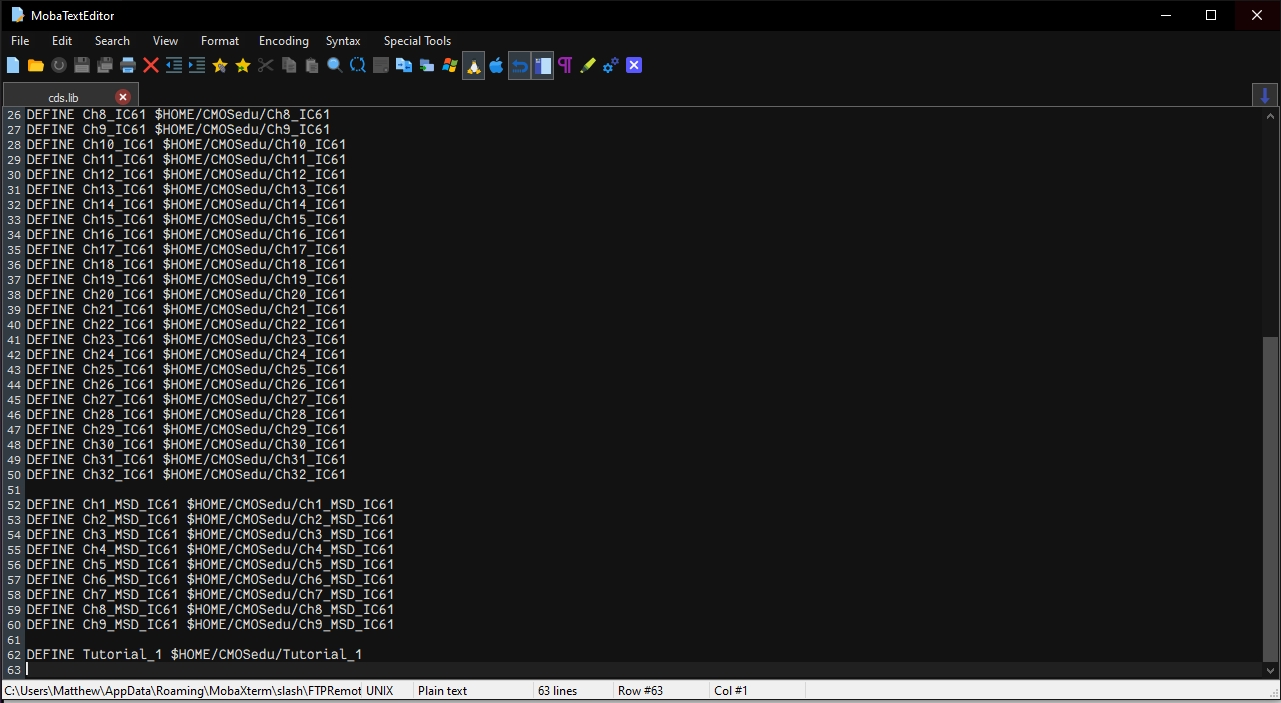Print the document via printer icon
This screenshot has height=703, width=1281.
pos(128,66)
